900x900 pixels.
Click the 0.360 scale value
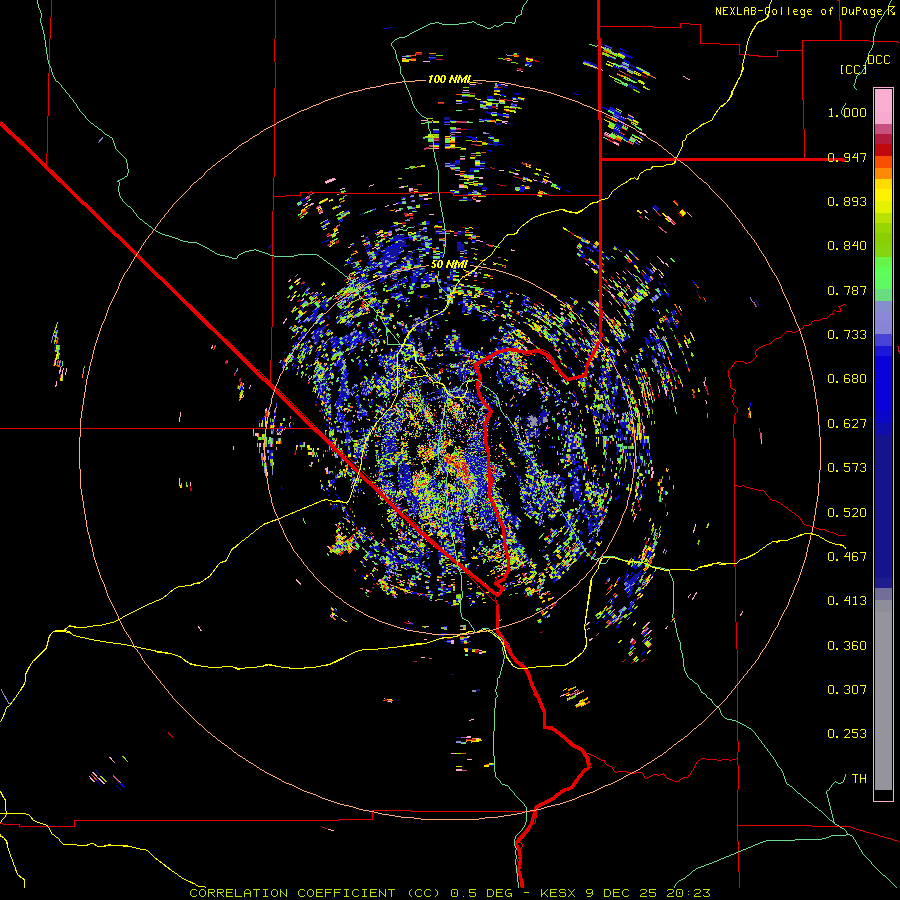pos(847,646)
